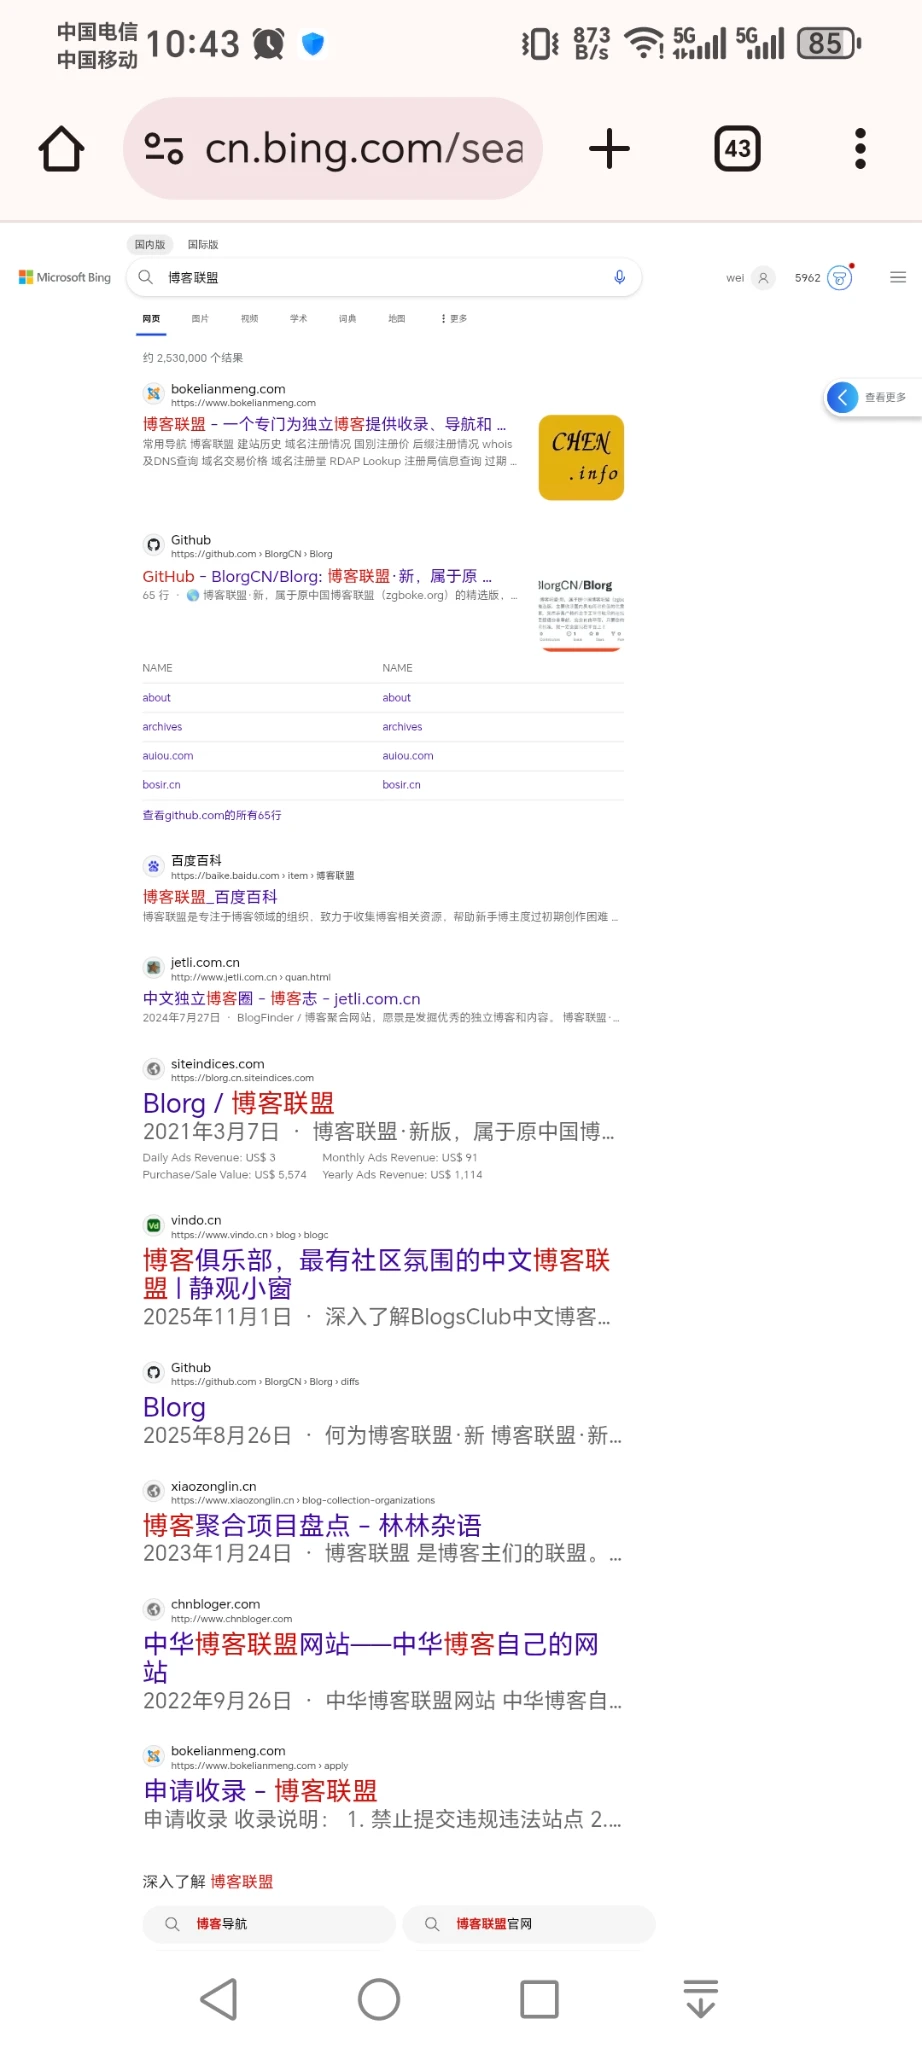Screen dimensions: 922x2048
Task: Click related search 博客联盟官网
Action: click(x=528, y=1924)
